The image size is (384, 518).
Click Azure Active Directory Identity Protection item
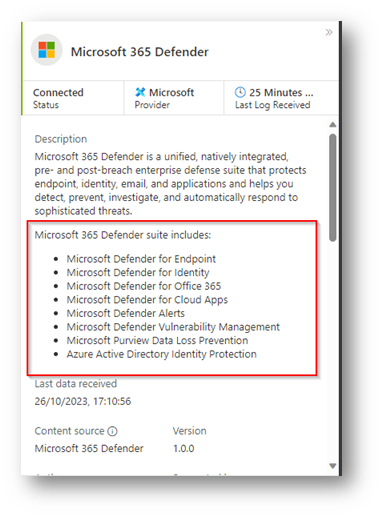point(161,354)
